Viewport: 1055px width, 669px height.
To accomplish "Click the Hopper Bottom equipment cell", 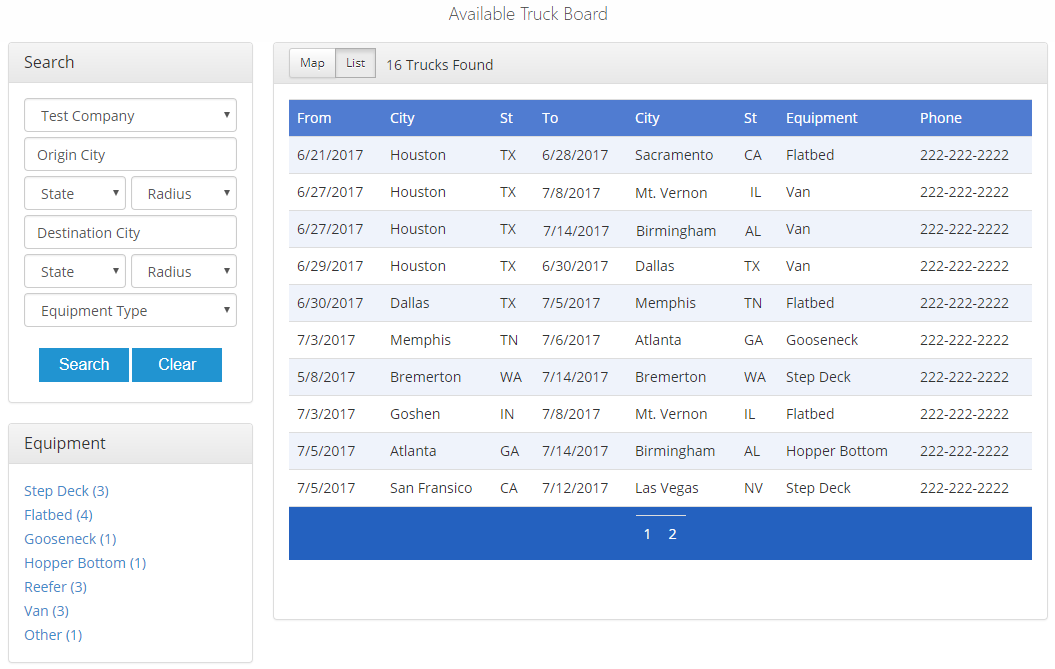I will click(x=836, y=452).
